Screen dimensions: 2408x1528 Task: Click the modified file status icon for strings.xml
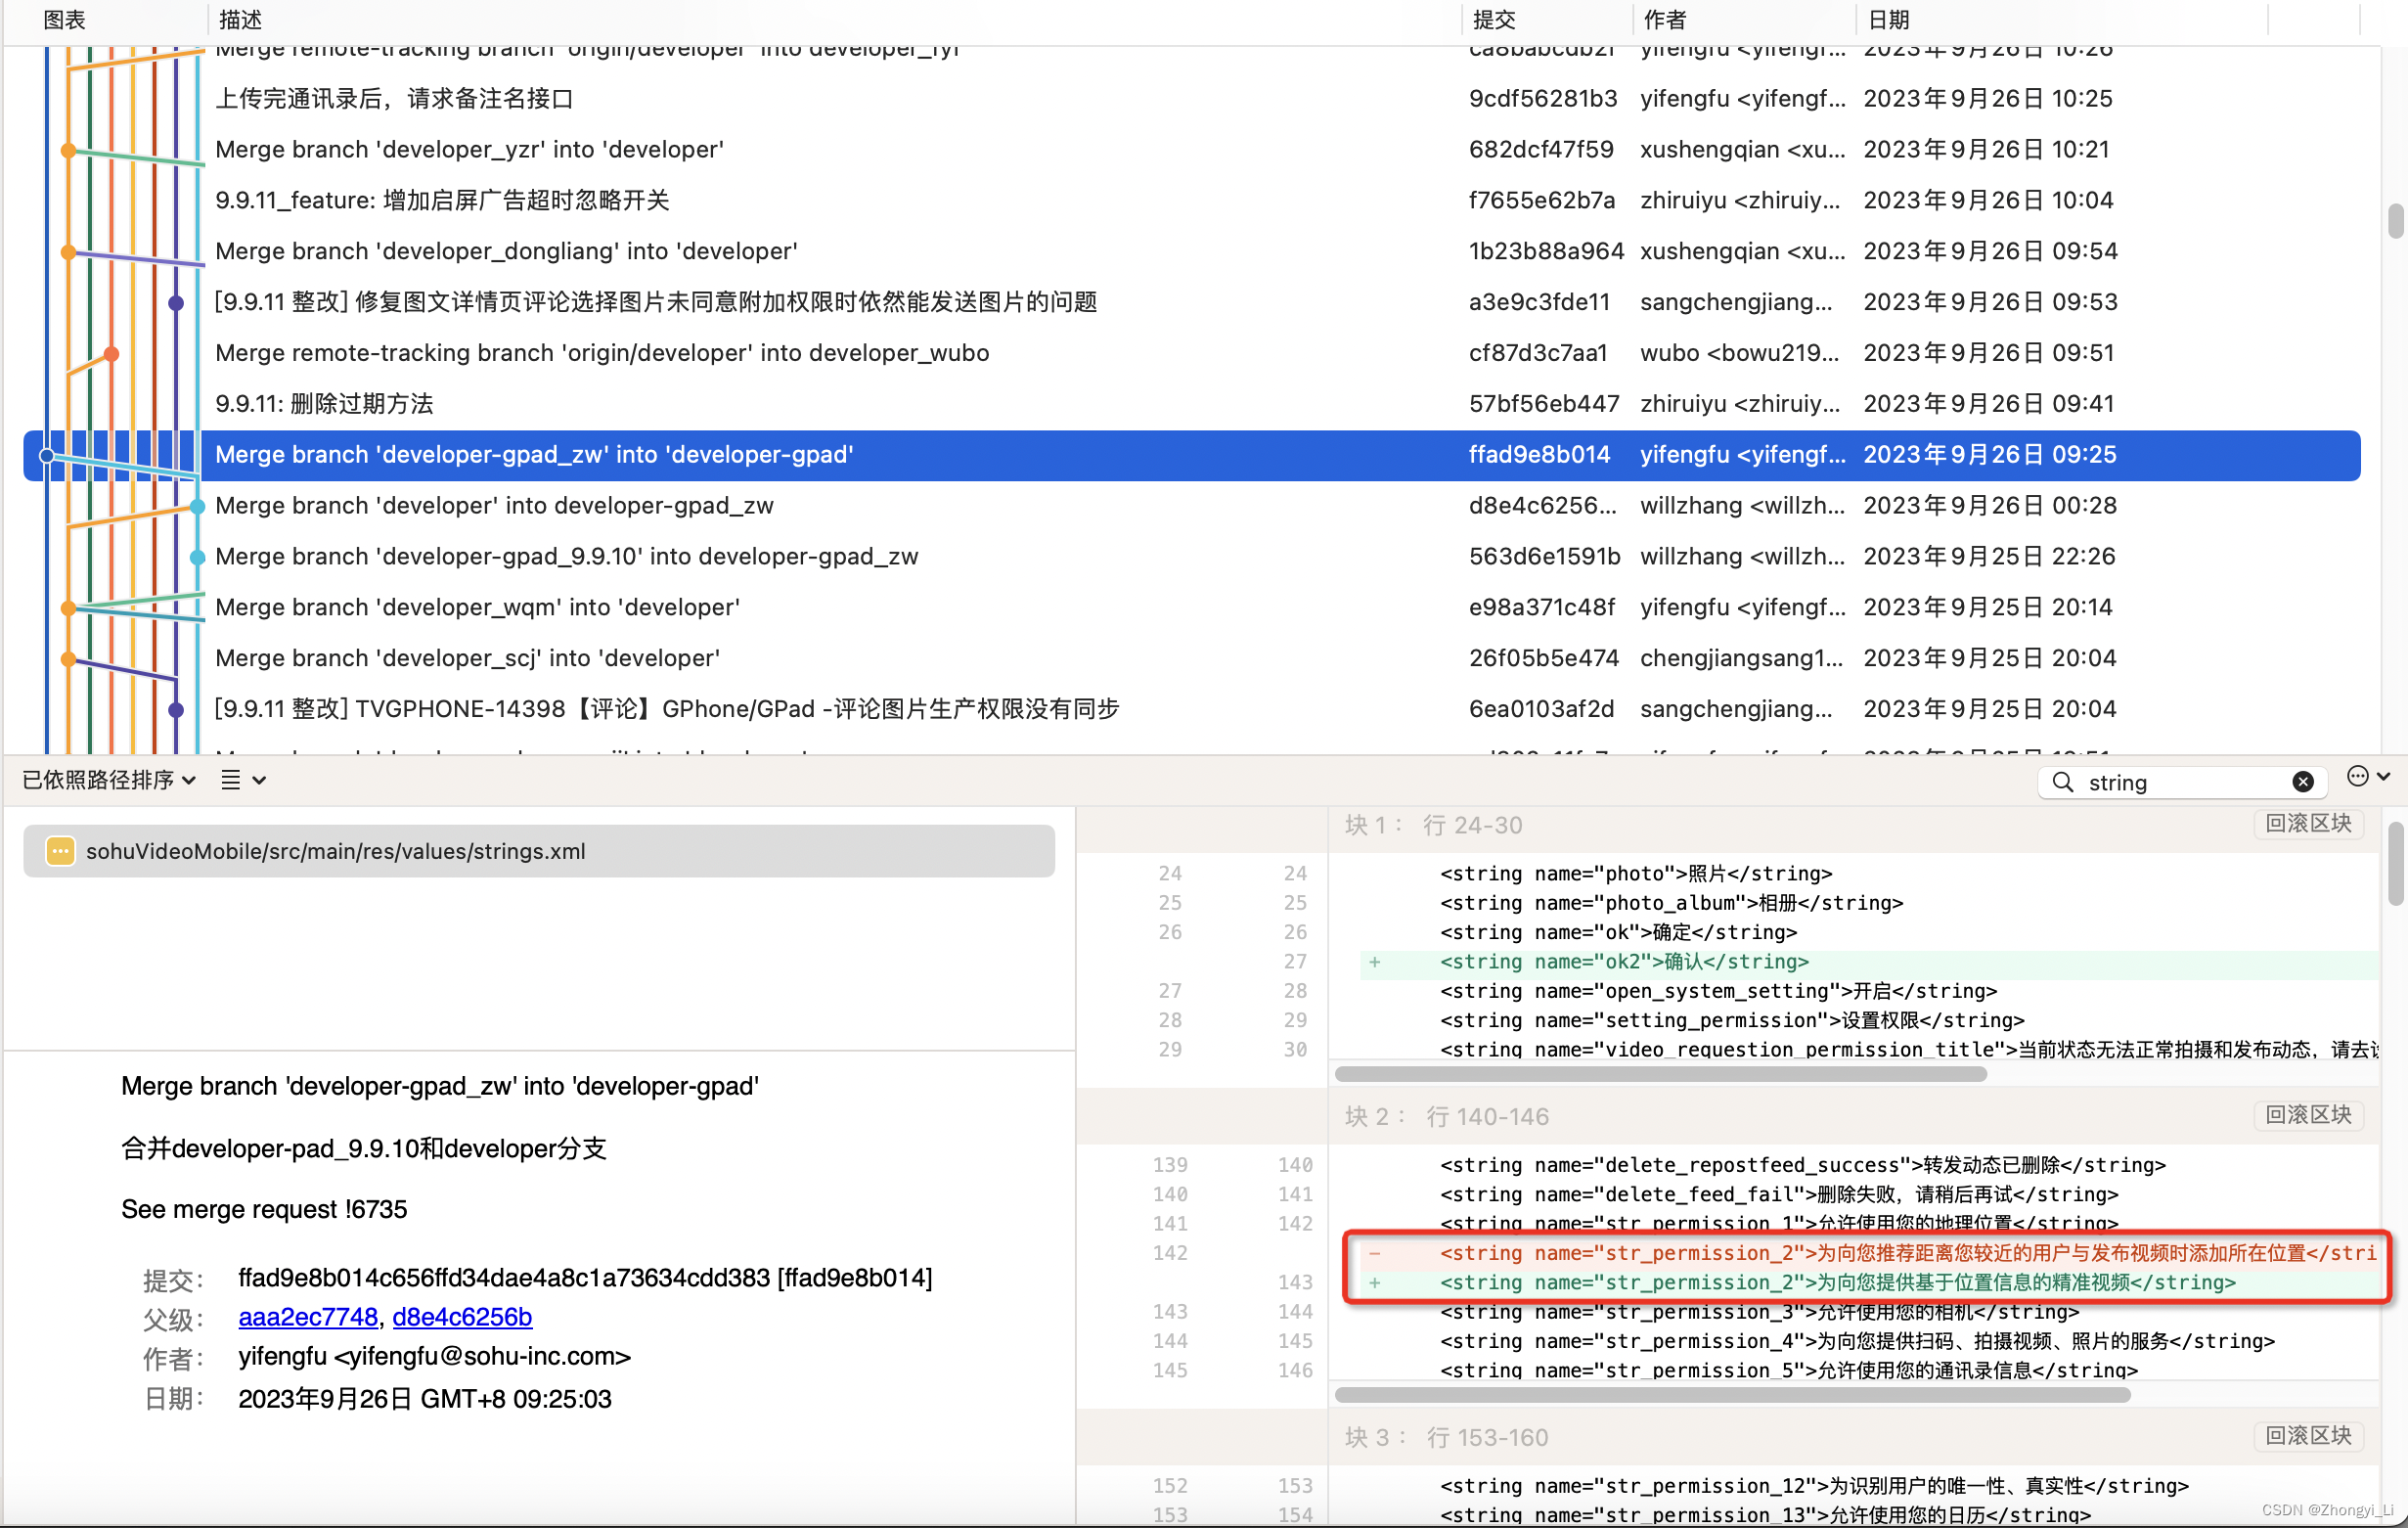pos(60,851)
